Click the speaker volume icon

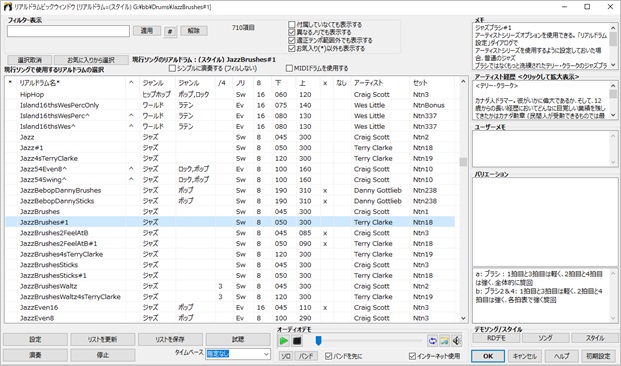click(x=457, y=341)
